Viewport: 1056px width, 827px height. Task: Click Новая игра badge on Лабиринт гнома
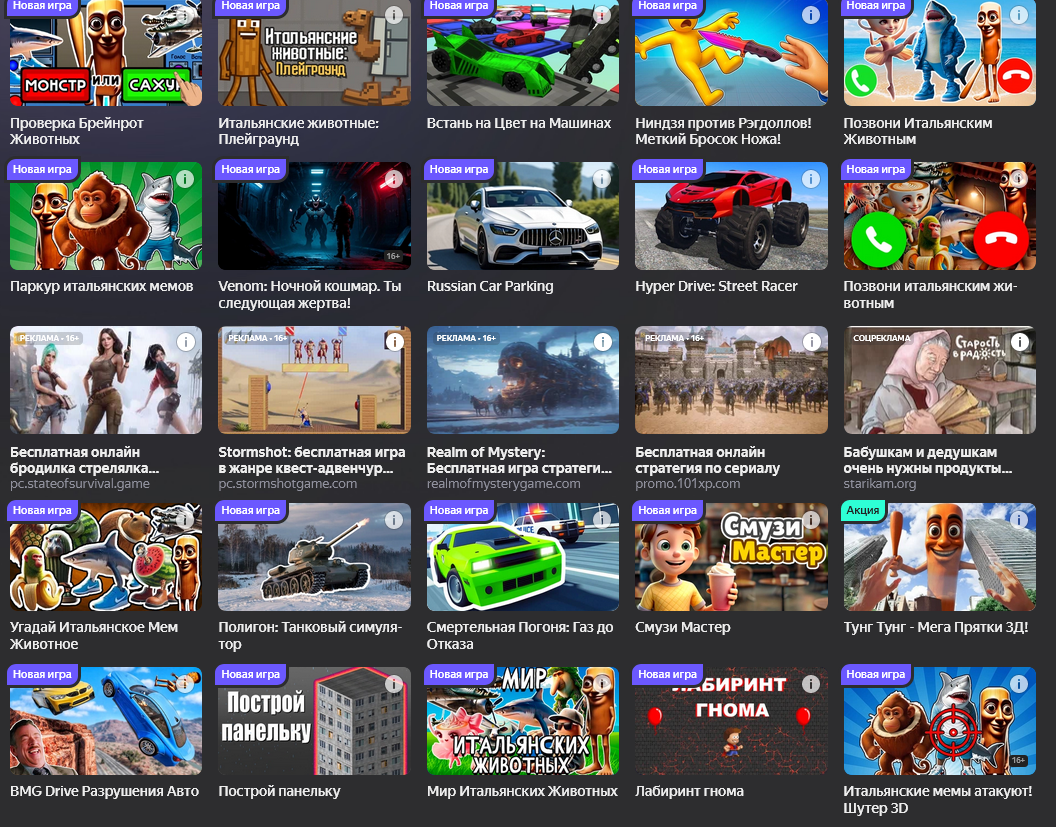[667, 674]
